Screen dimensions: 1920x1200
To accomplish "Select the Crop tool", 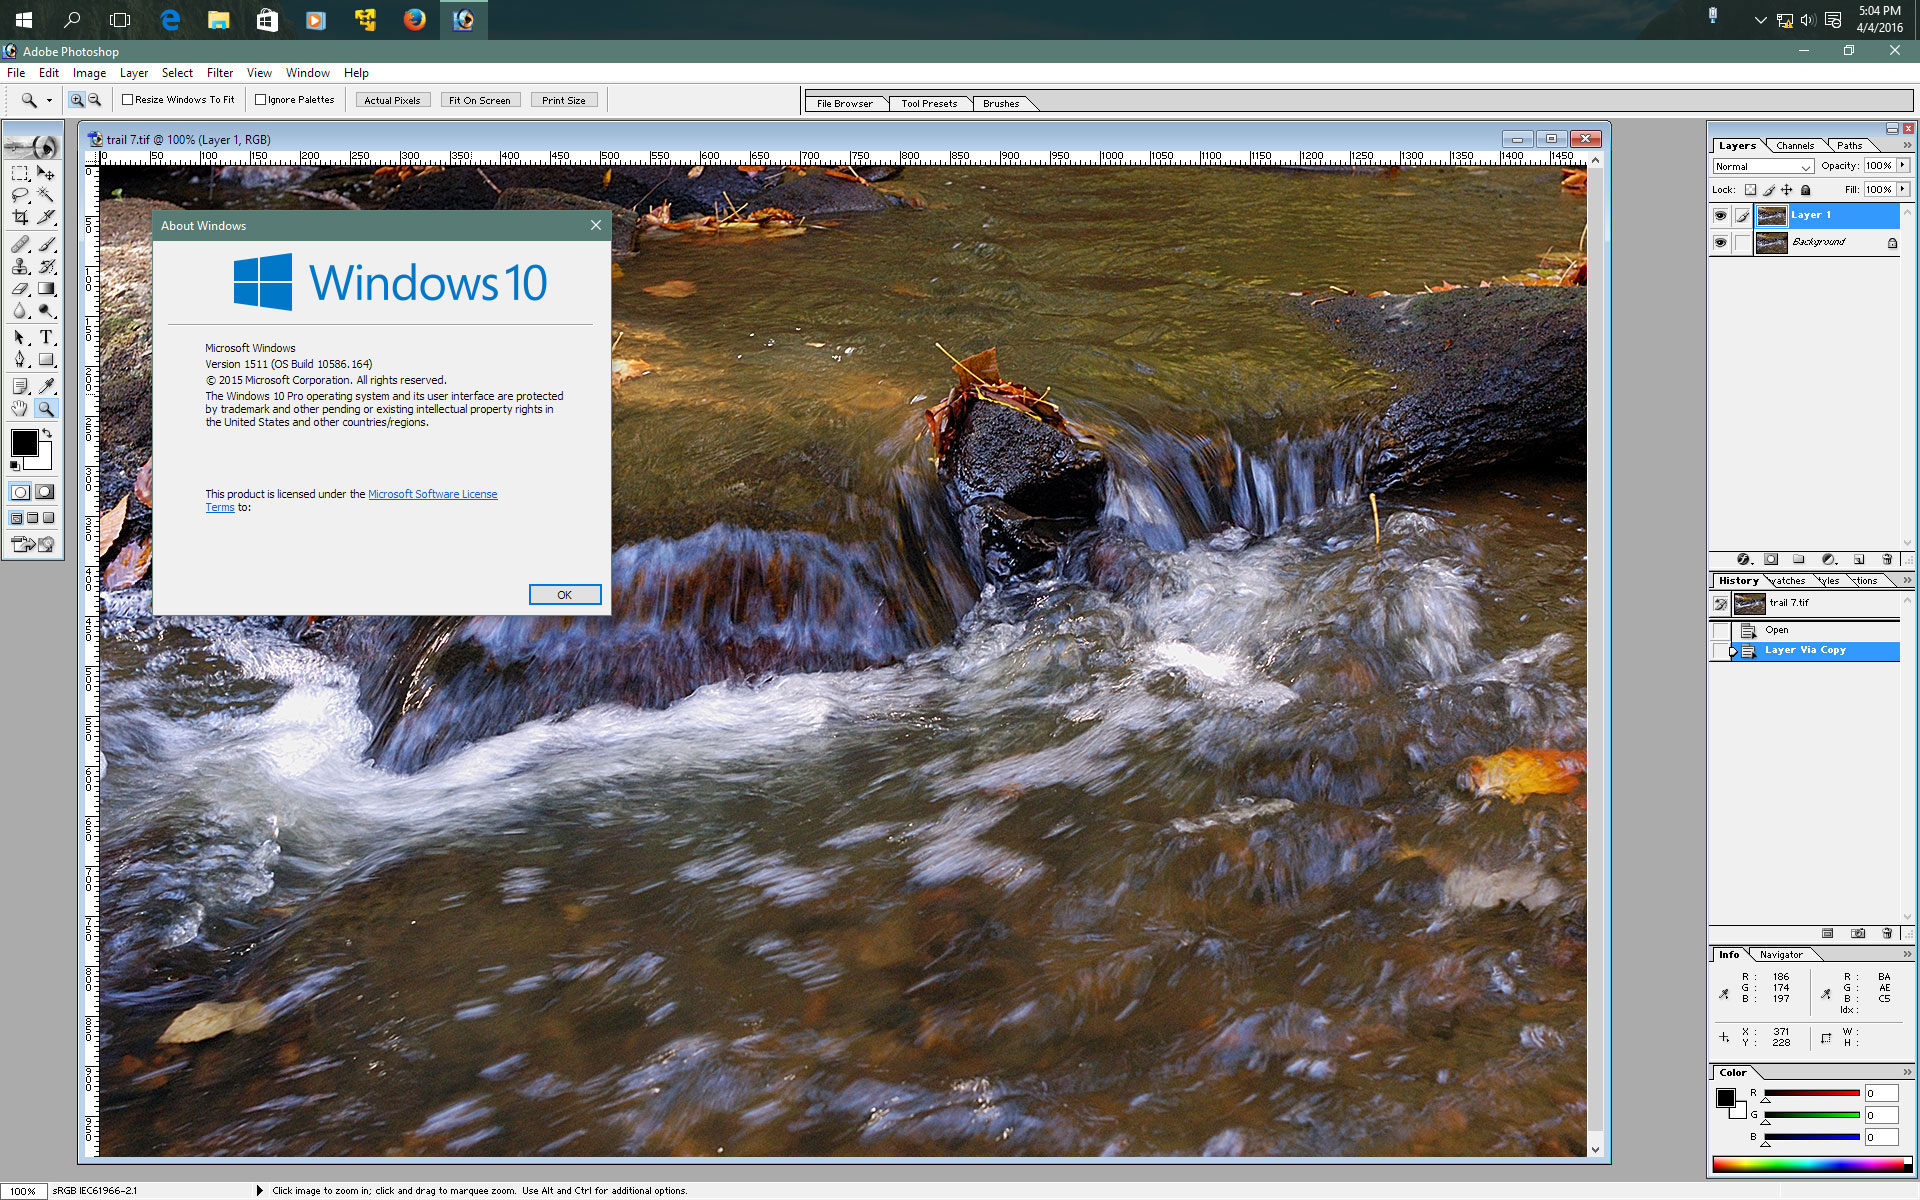I will click(20, 217).
